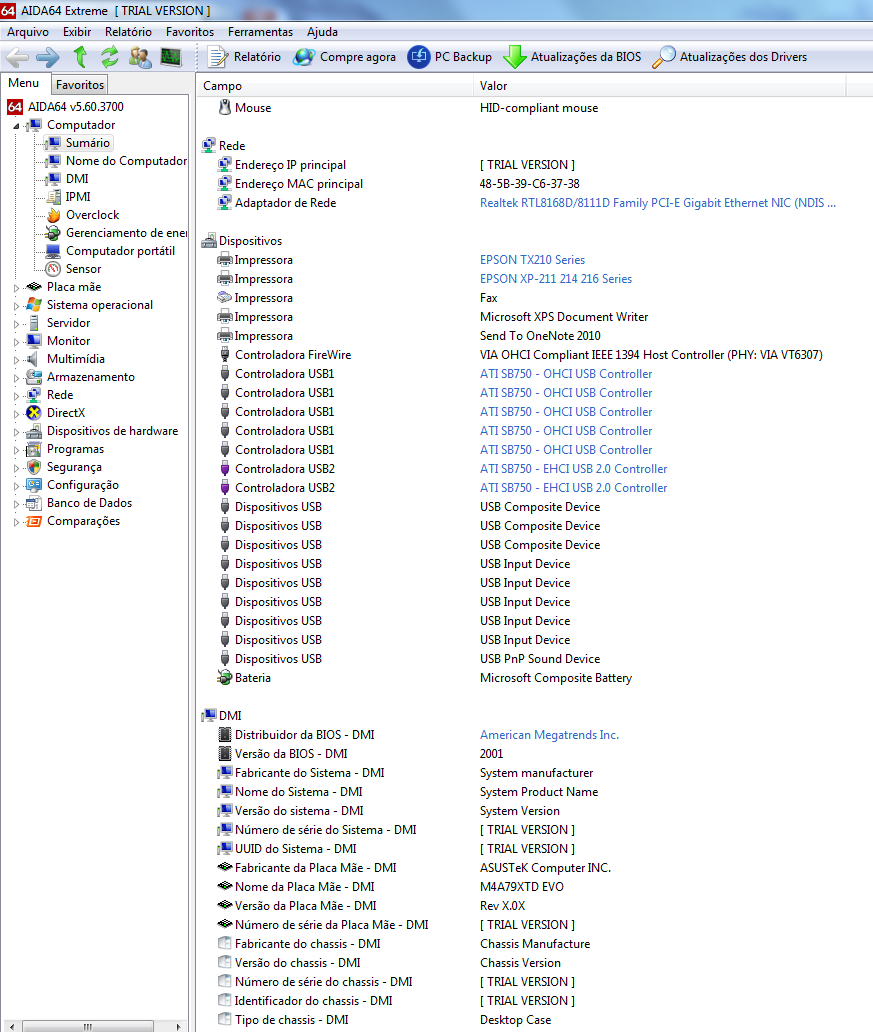Click the Campo column header
873x1032 pixels.
(334, 86)
